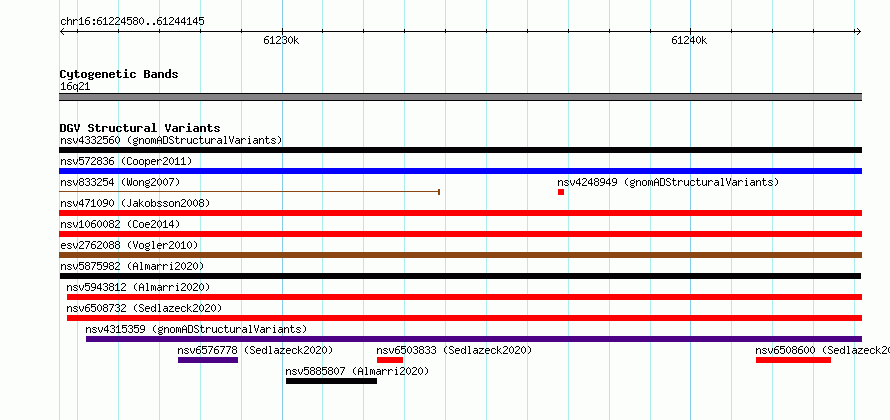Select the short purple nsv6576778 variant bar
The image size is (890, 420).
coord(208,360)
